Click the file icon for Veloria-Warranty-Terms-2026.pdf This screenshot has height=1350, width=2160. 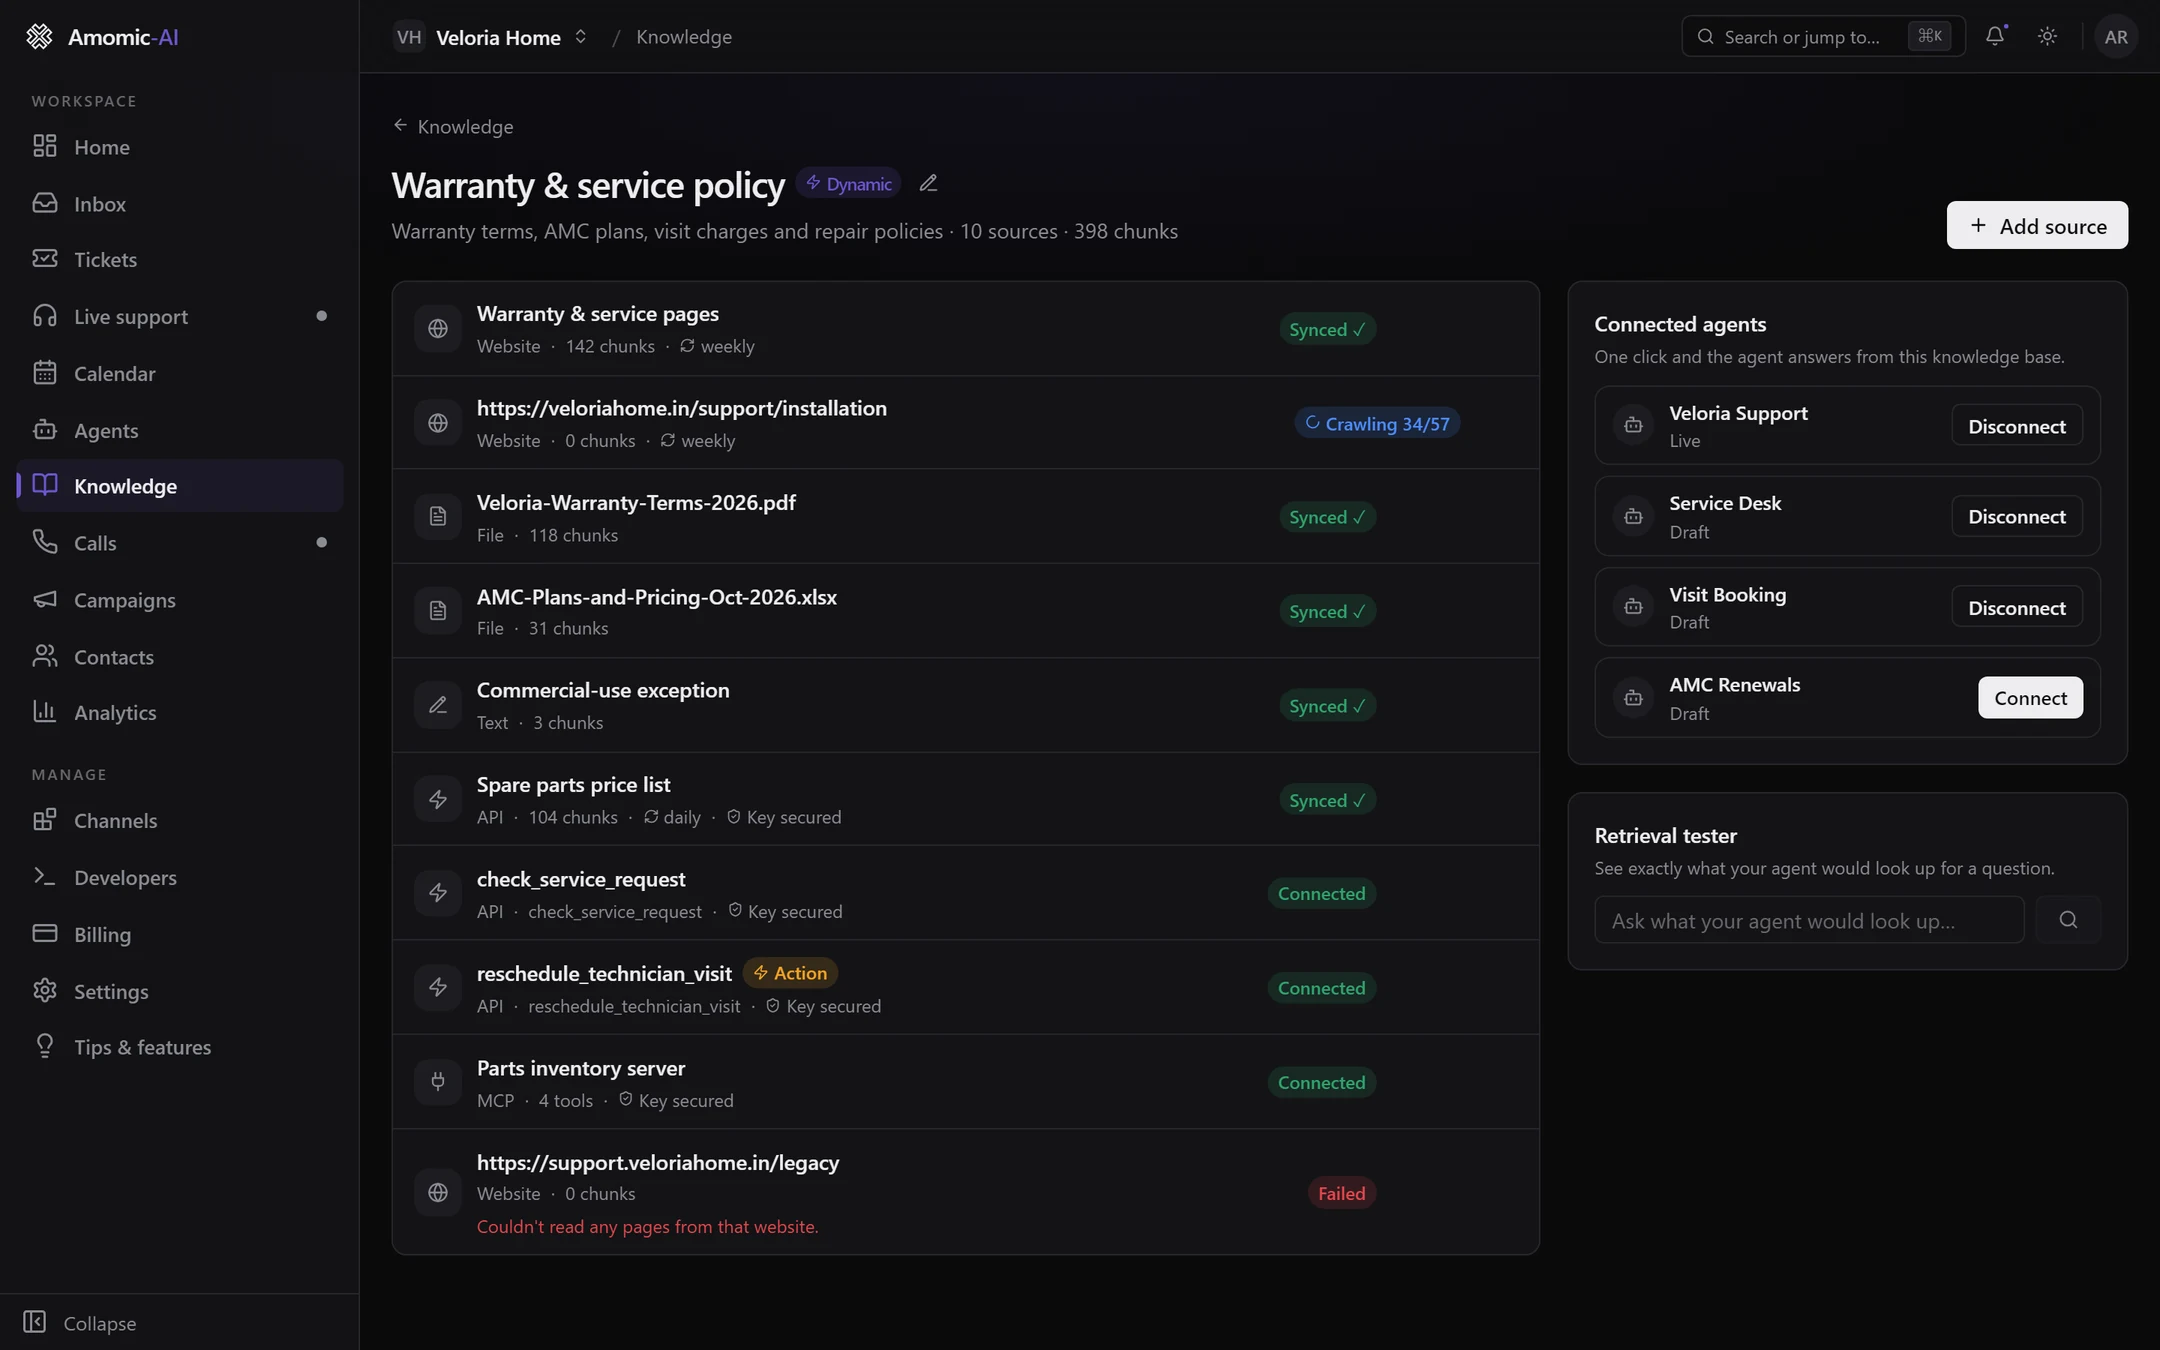point(438,516)
